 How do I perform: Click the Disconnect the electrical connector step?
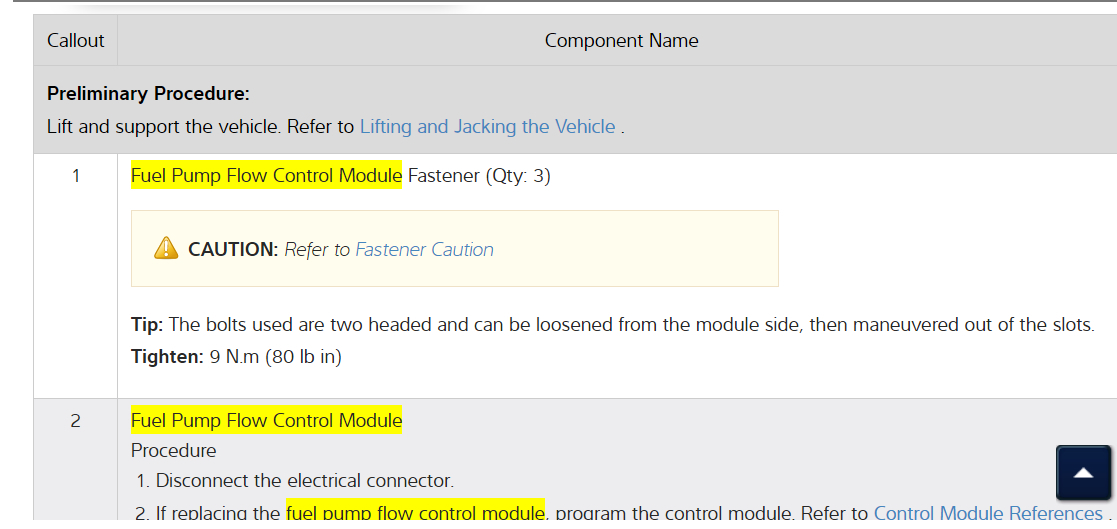click(x=305, y=481)
